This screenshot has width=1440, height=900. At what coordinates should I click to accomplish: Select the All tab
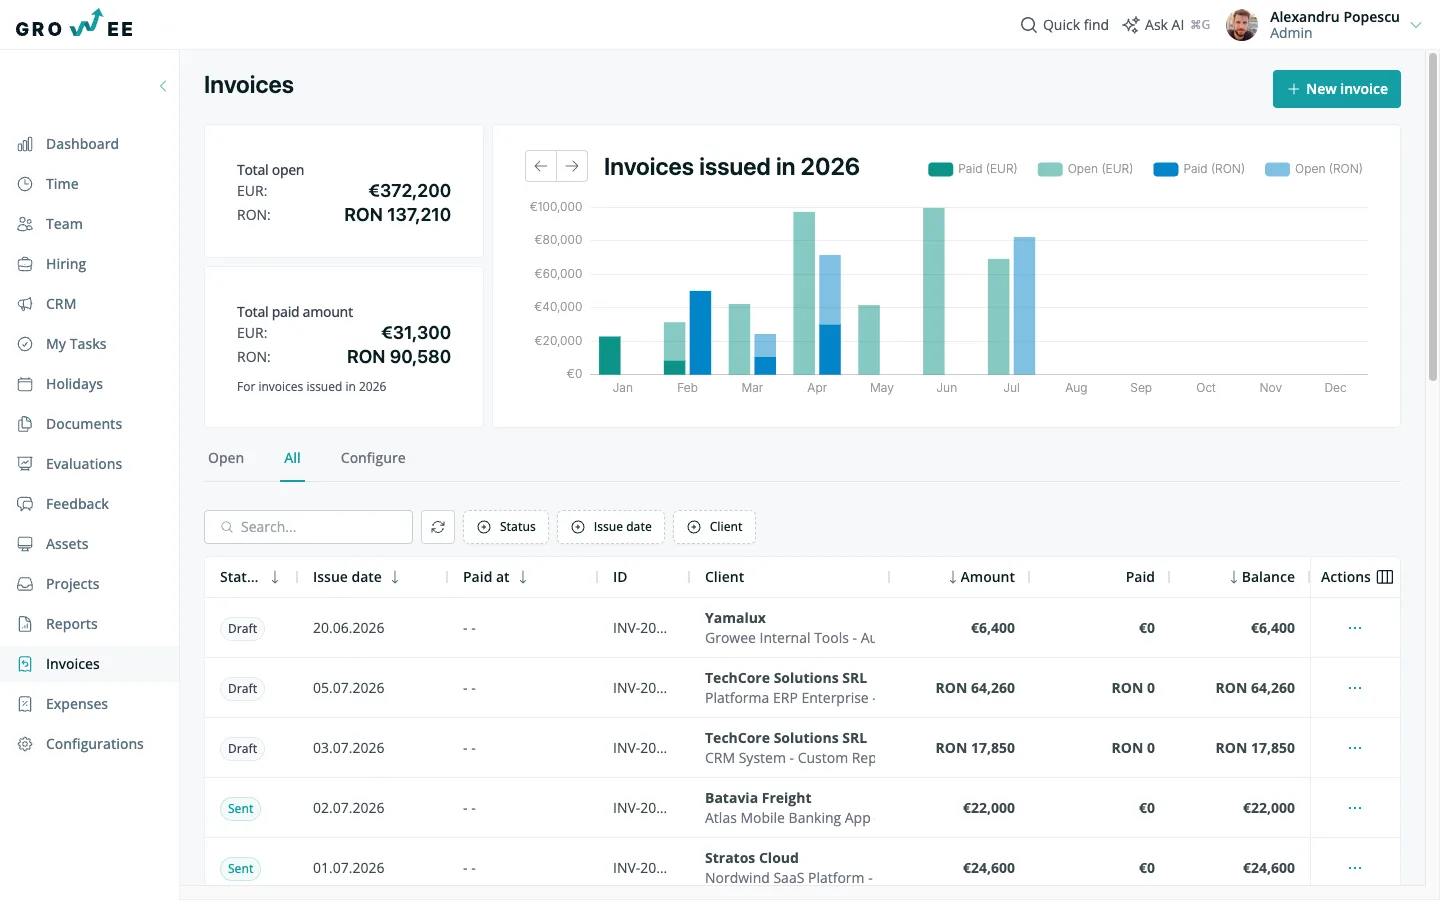(x=292, y=458)
